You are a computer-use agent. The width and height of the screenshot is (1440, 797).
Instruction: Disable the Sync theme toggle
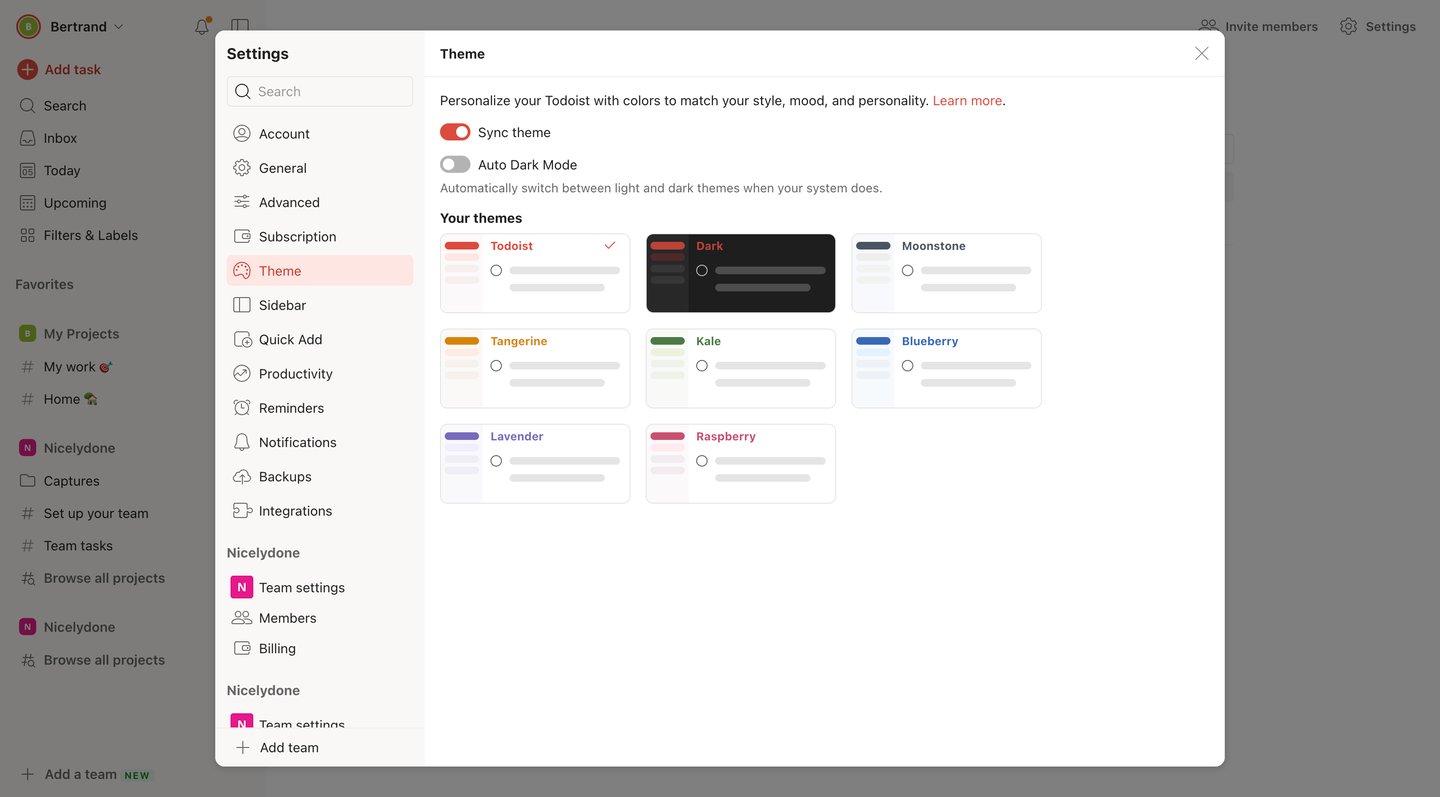tap(455, 131)
